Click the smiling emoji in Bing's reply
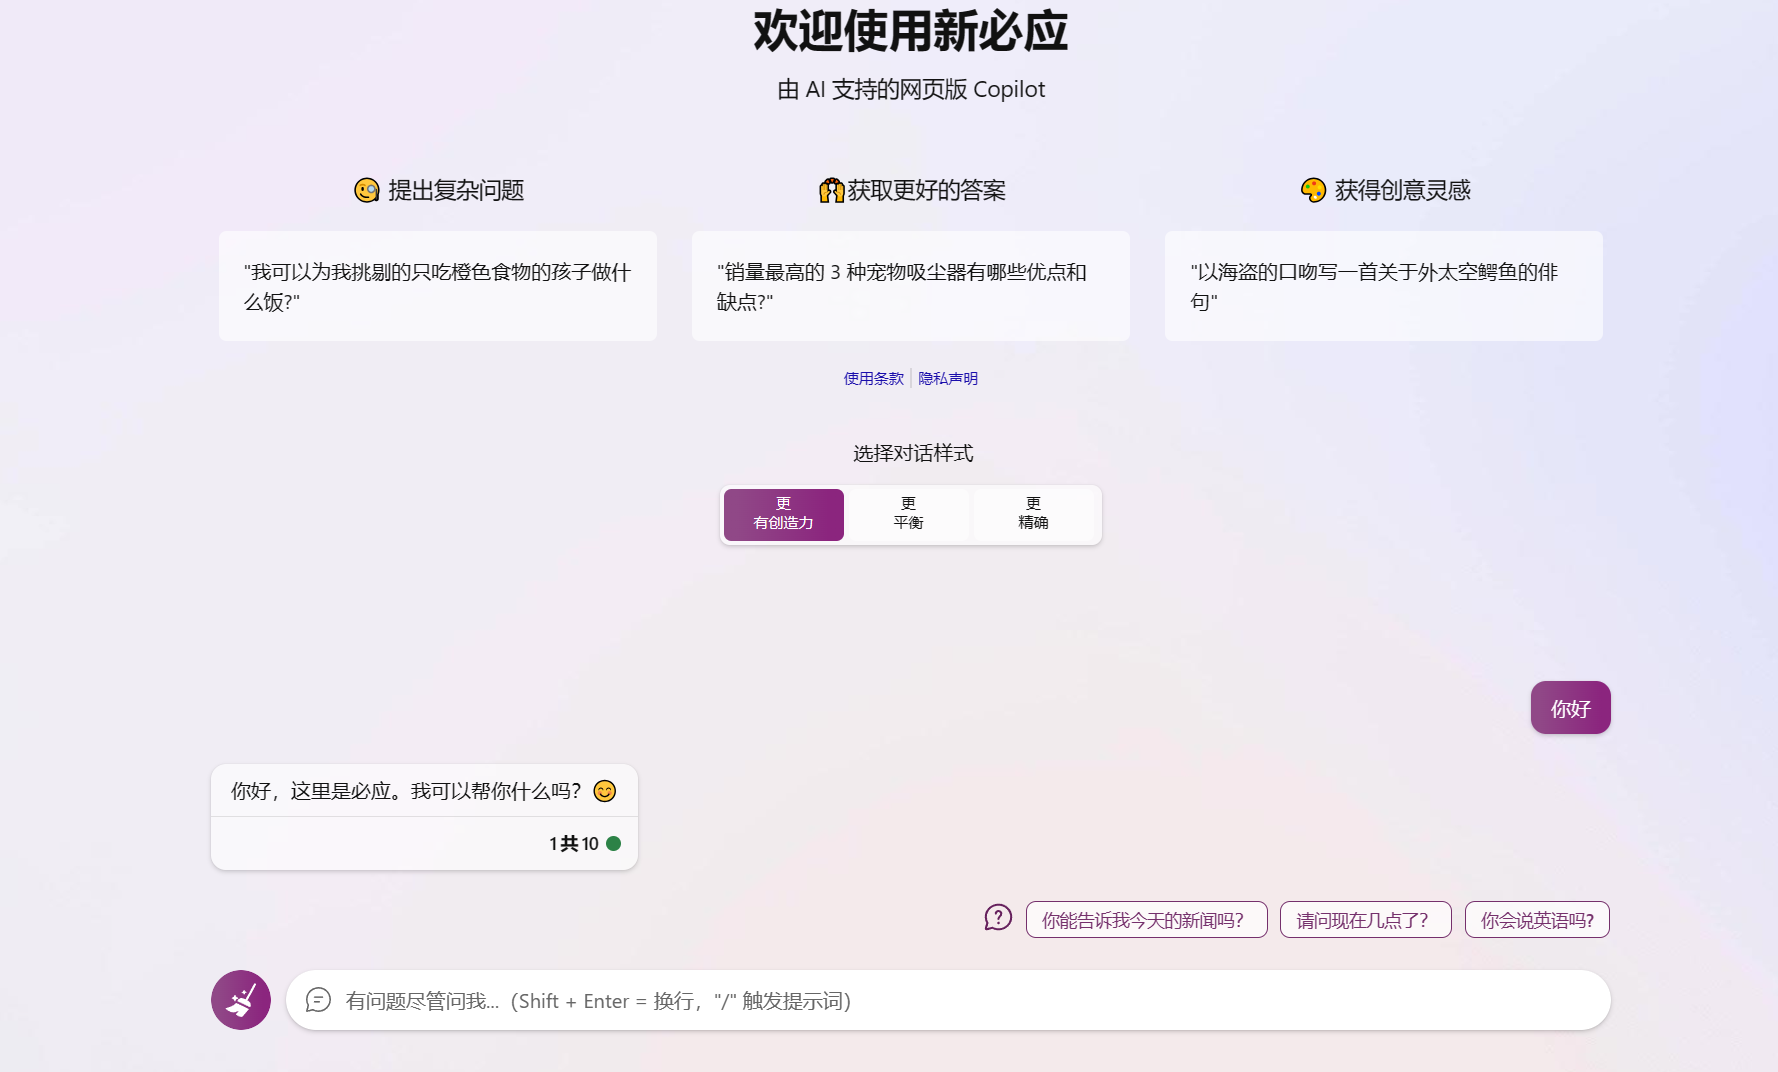The width and height of the screenshot is (1778, 1072). point(605,791)
